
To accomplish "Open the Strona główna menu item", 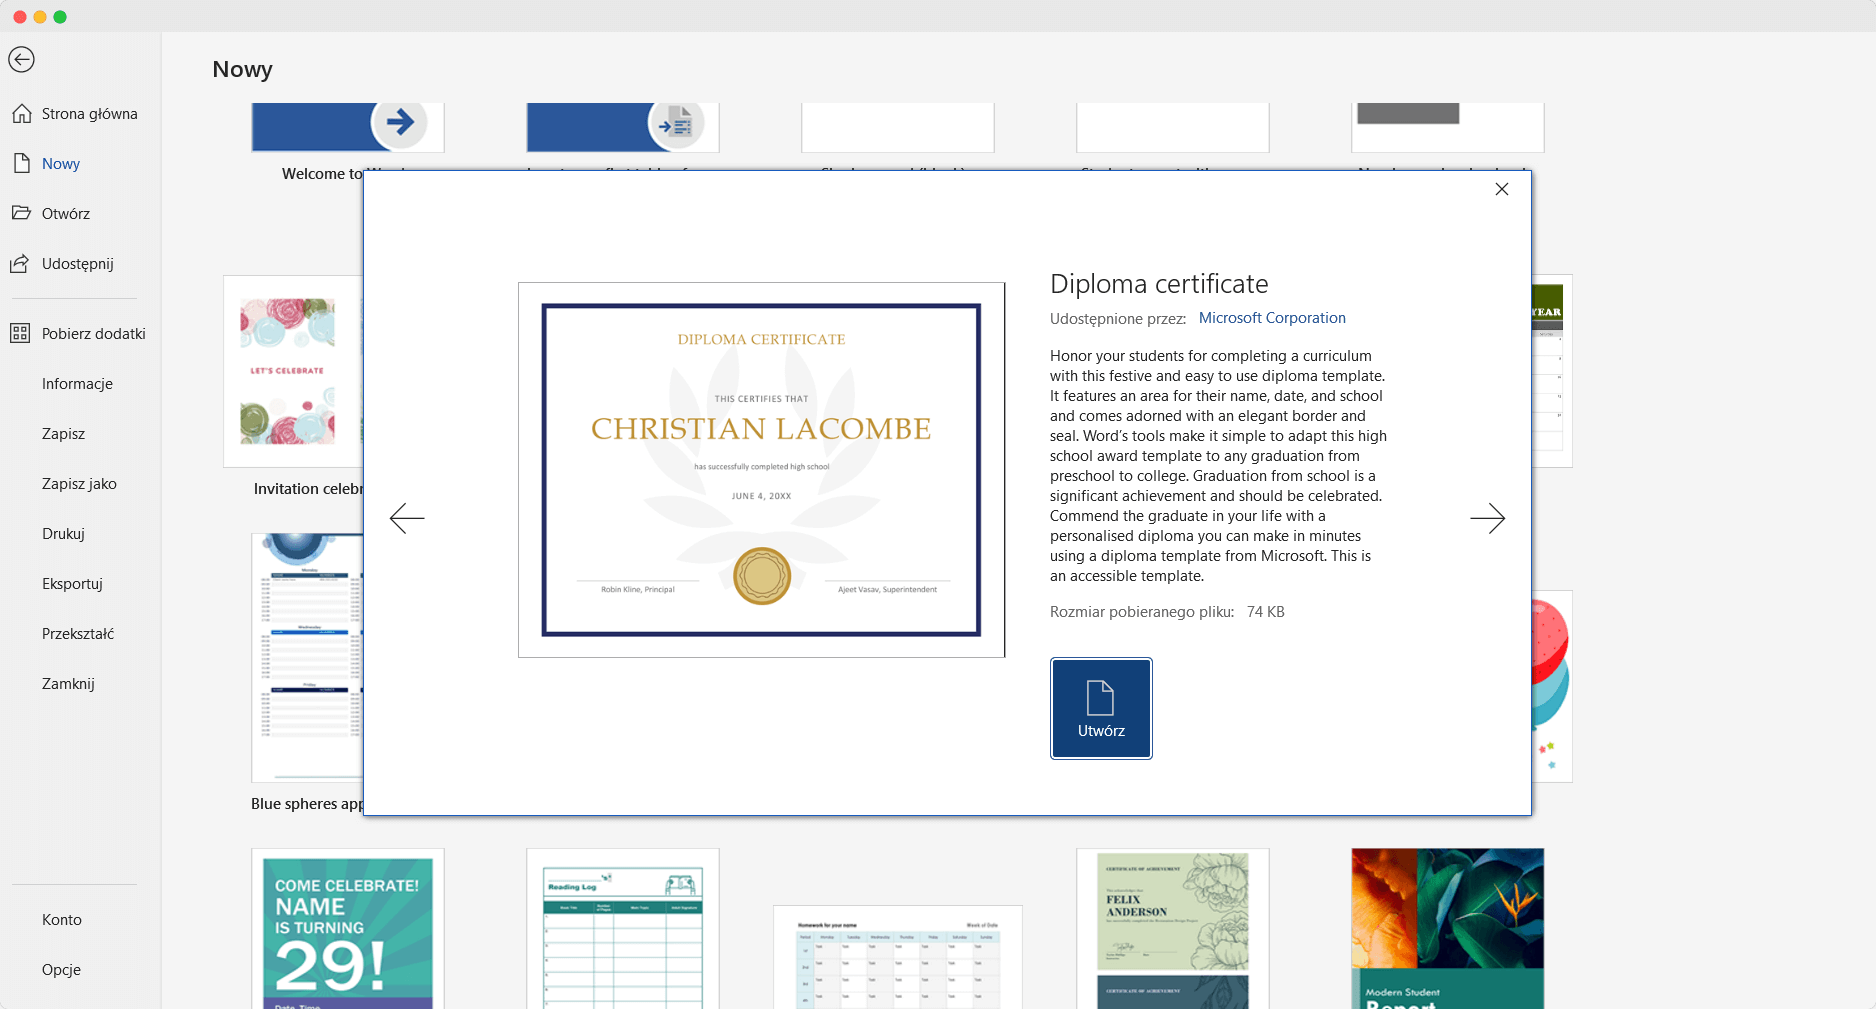I will [90, 114].
